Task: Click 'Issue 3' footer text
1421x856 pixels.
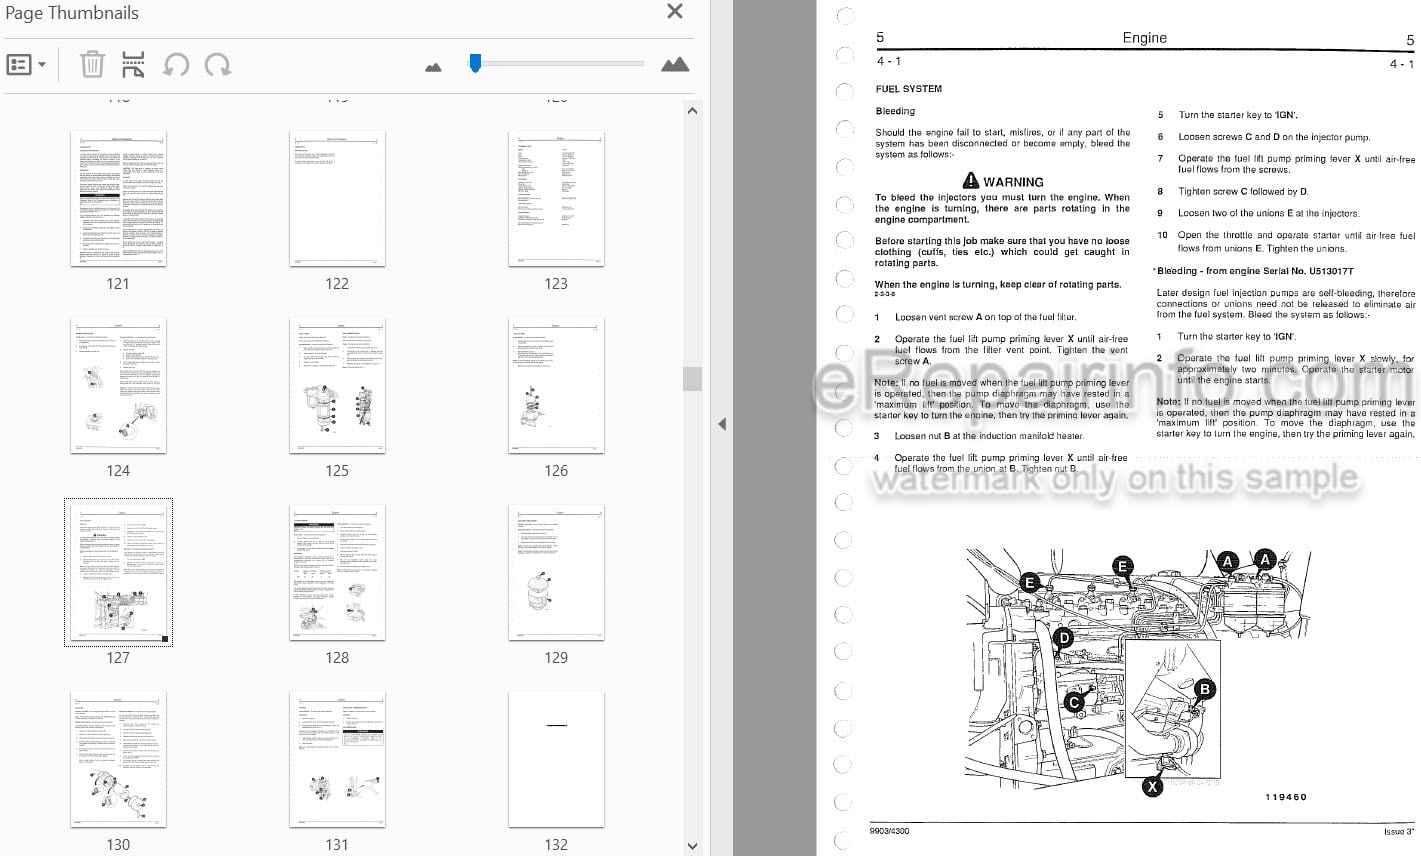Action: (1398, 832)
